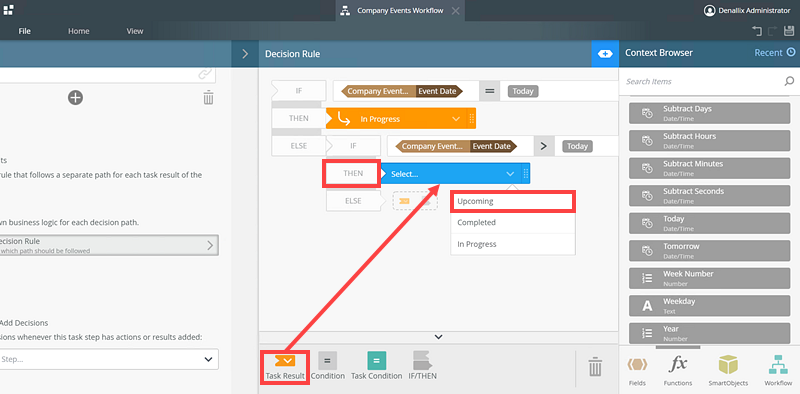Viewport: 800px width, 394px height.
Task: Select the Tomorrow function item
Action: click(709, 251)
